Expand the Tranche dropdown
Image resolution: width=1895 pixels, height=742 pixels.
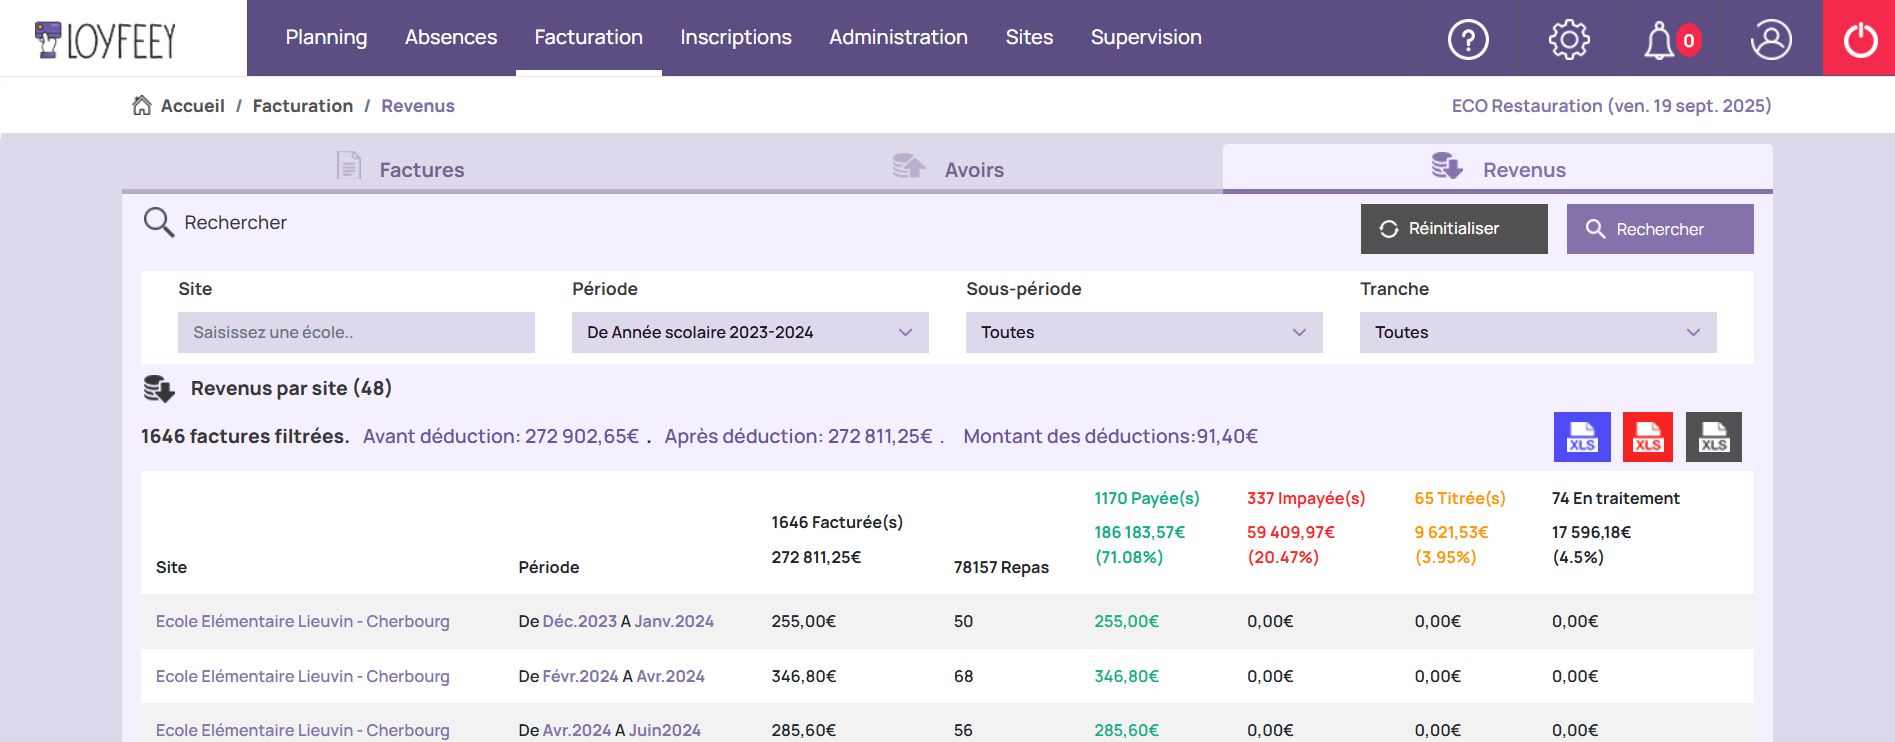(x=1538, y=333)
